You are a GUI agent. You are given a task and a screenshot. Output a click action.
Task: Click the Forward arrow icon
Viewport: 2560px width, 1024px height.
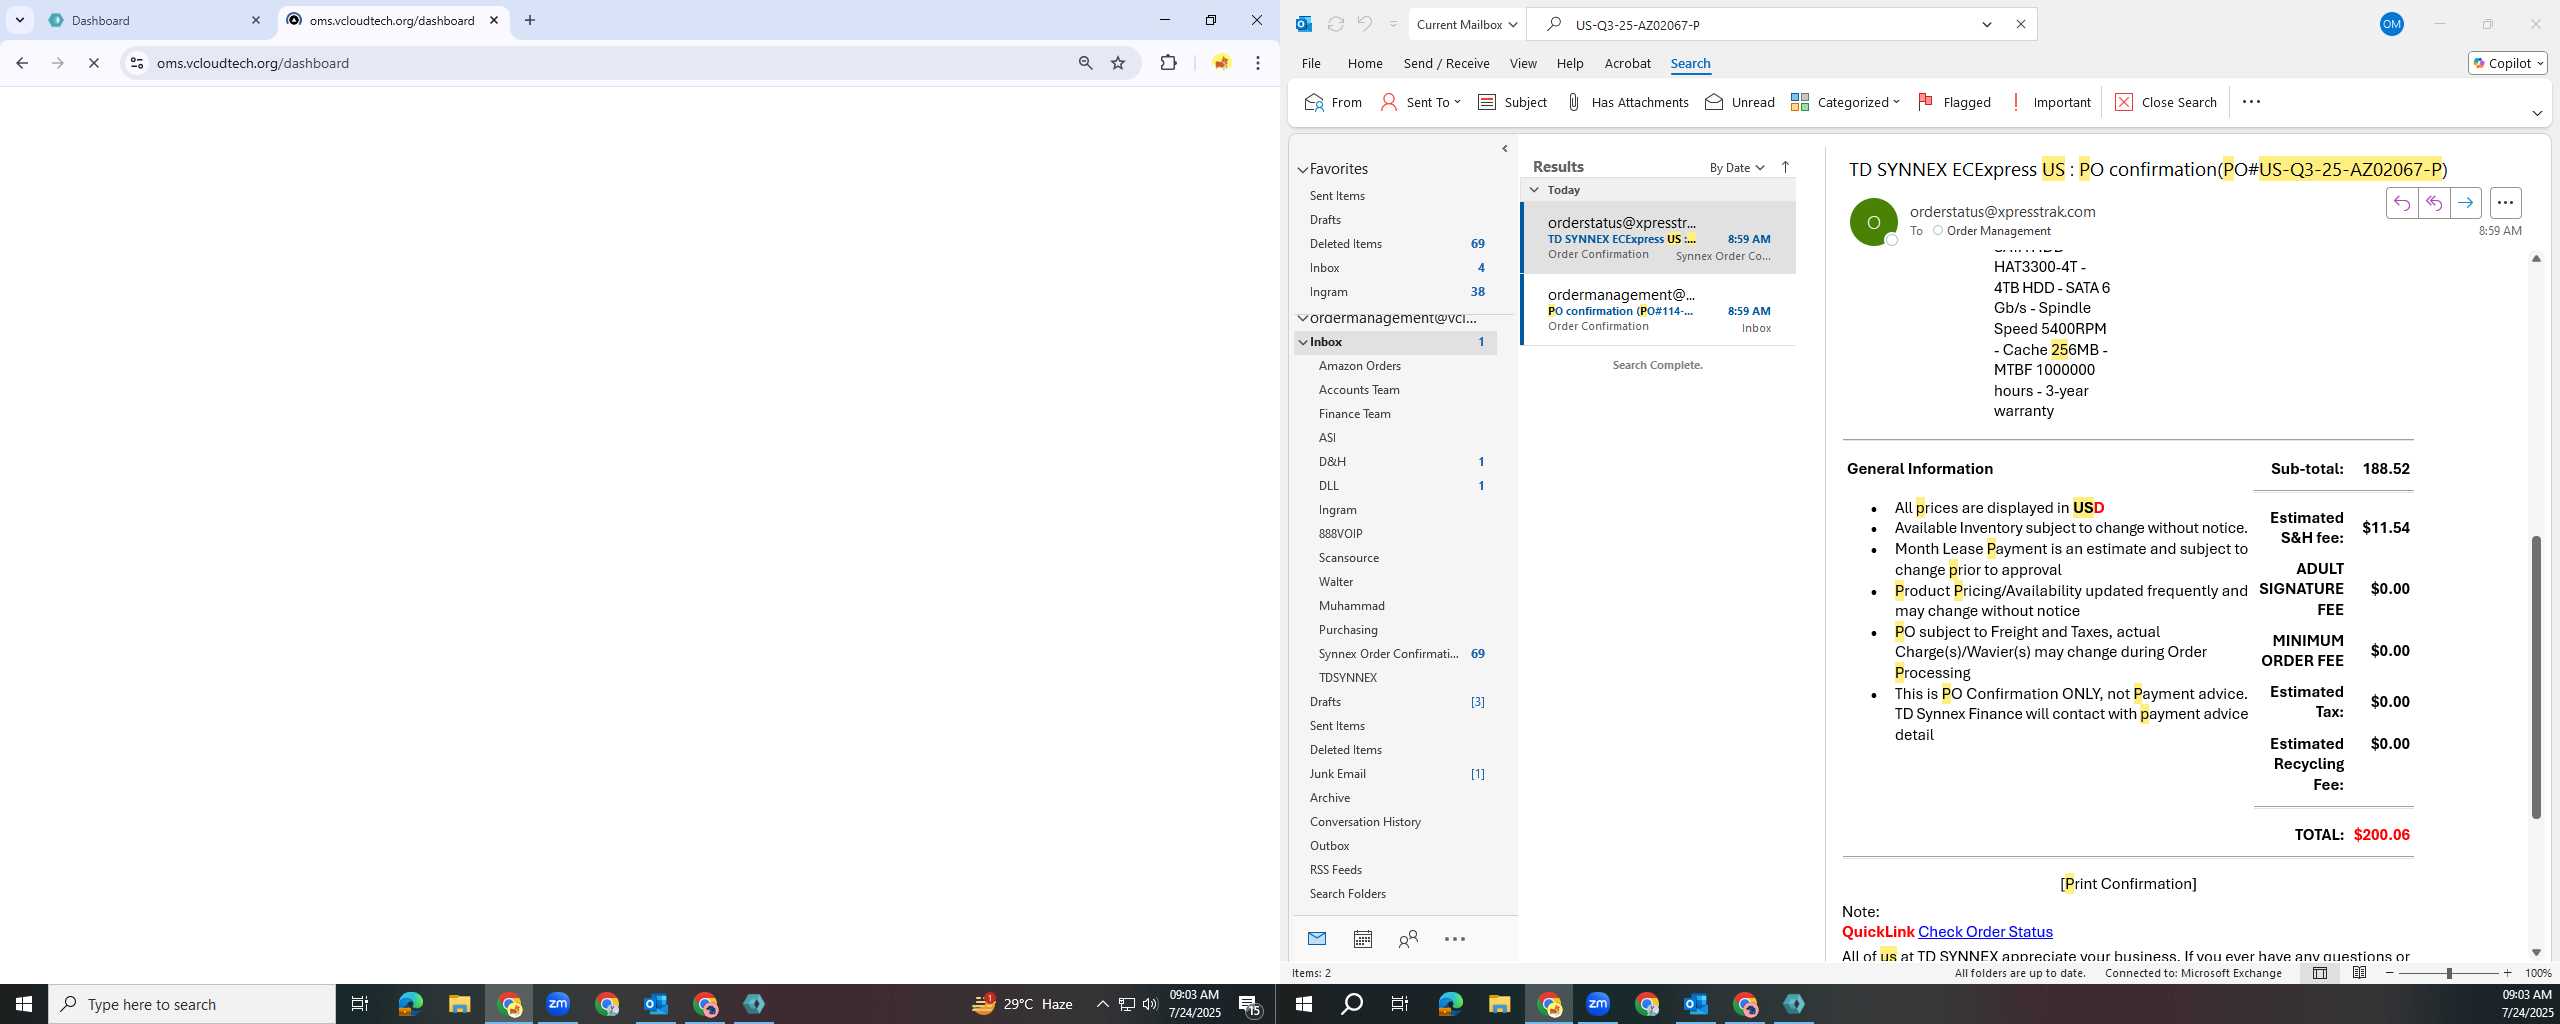[x=2465, y=203]
